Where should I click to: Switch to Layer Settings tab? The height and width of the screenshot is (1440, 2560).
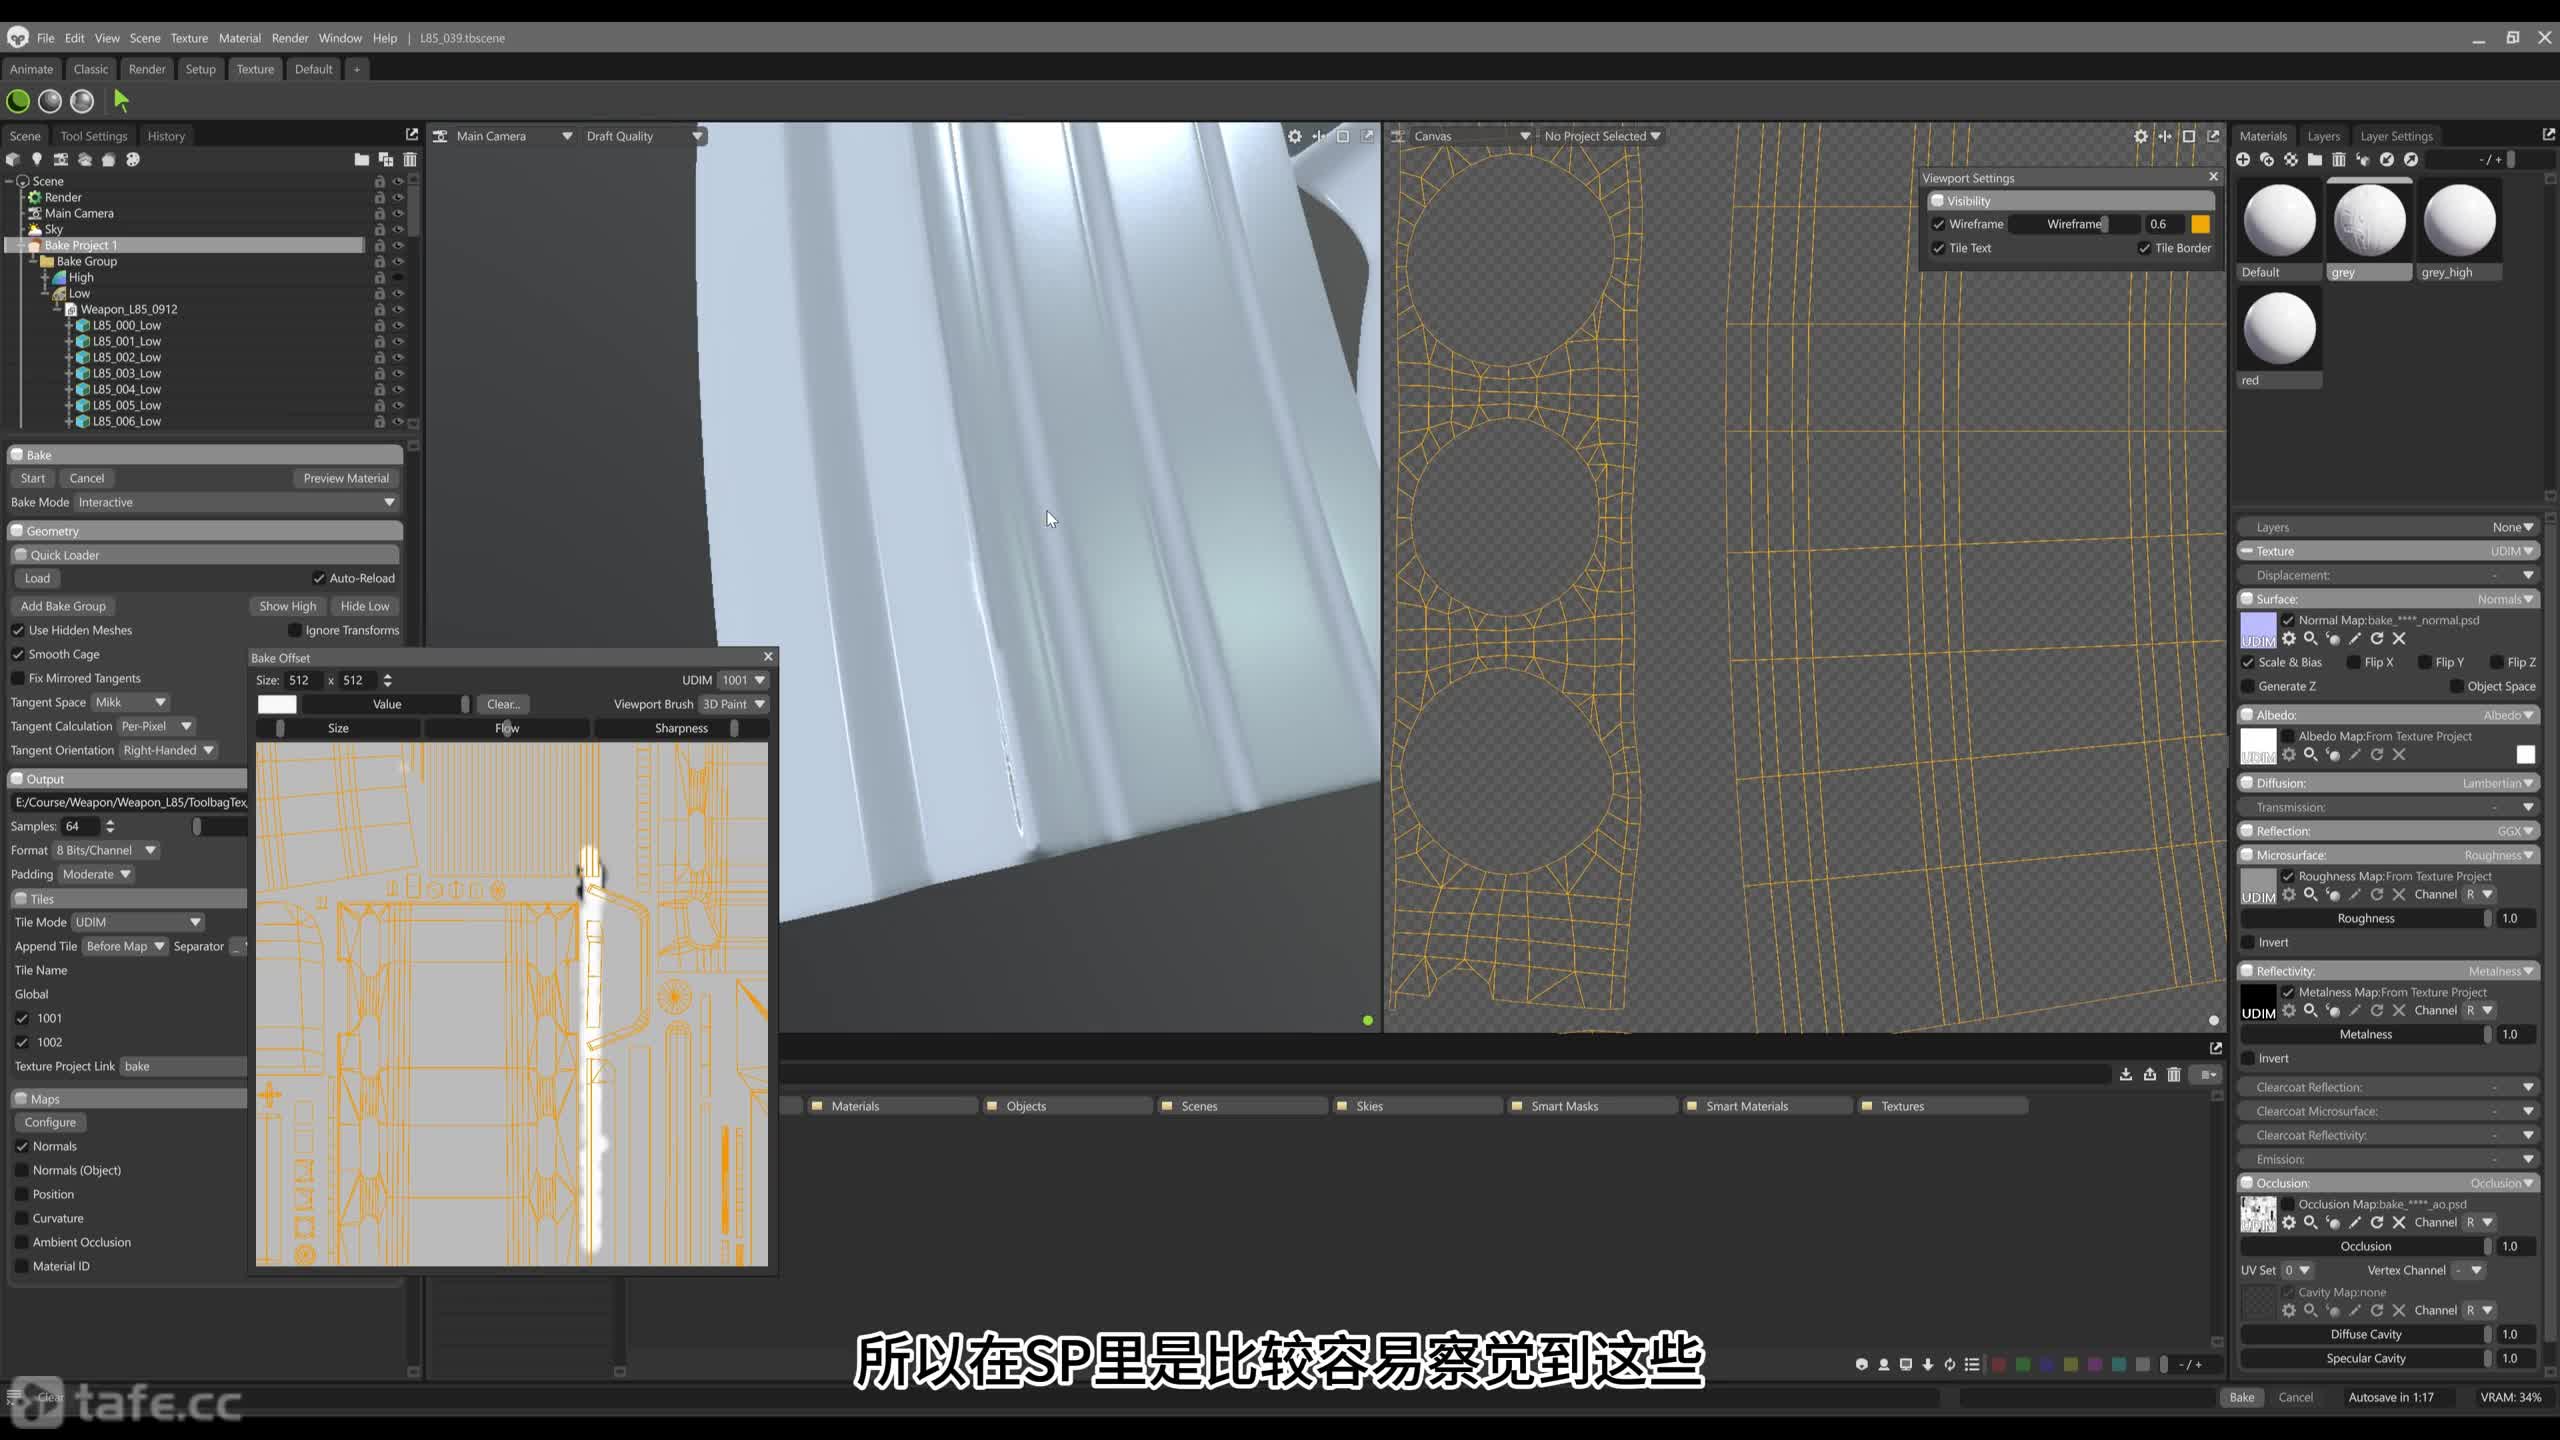(x=2396, y=136)
